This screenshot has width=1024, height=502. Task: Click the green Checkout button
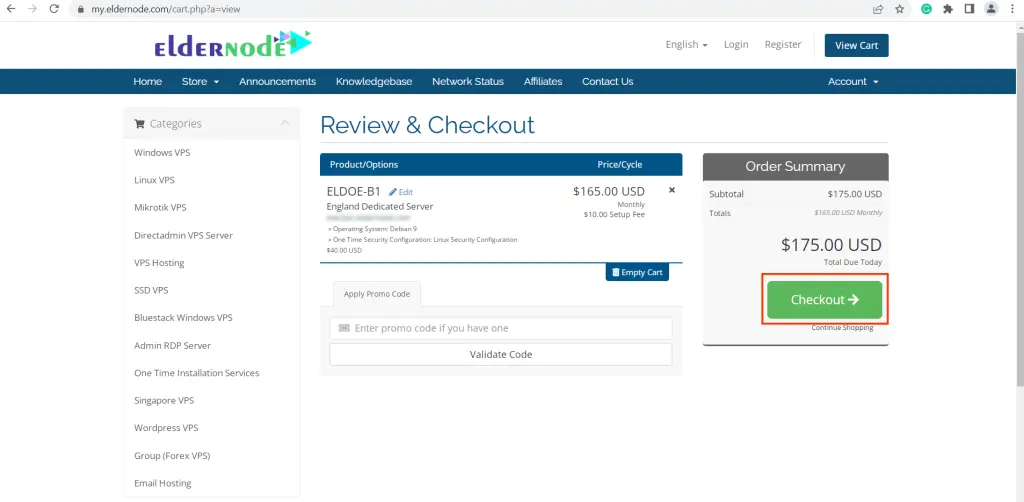coord(824,300)
